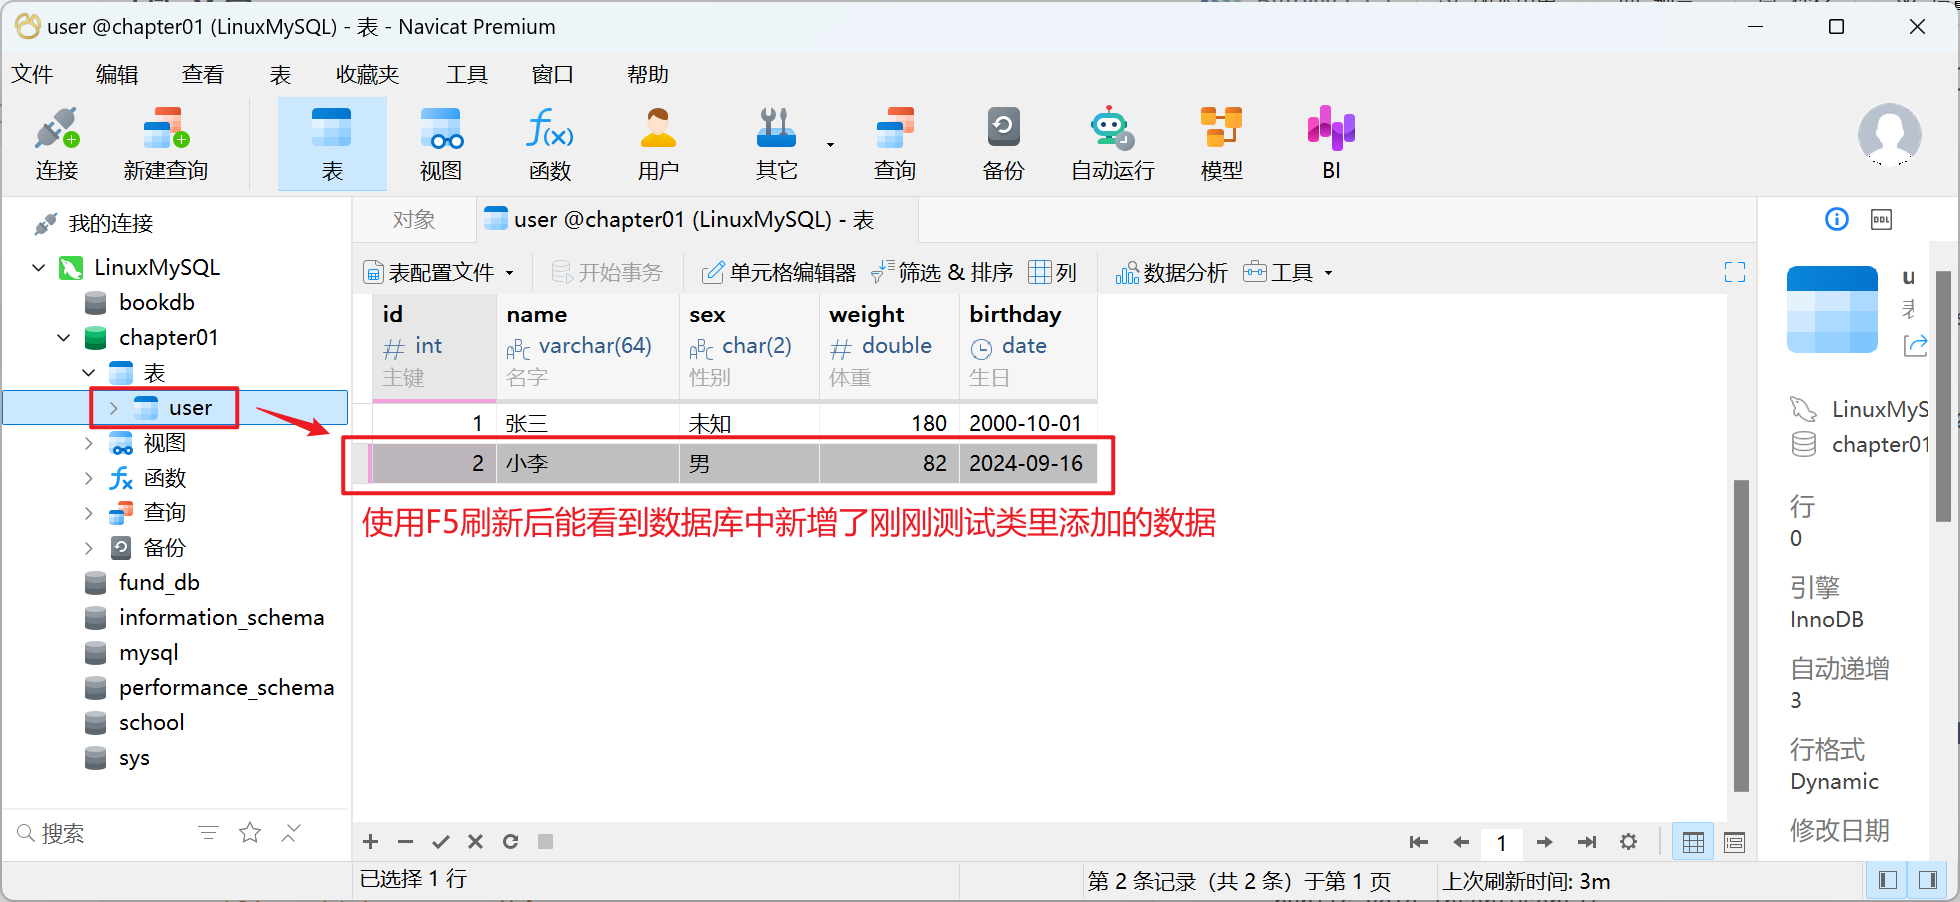
Task: Select the 表 table toolbar icon
Action: click(x=332, y=143)
